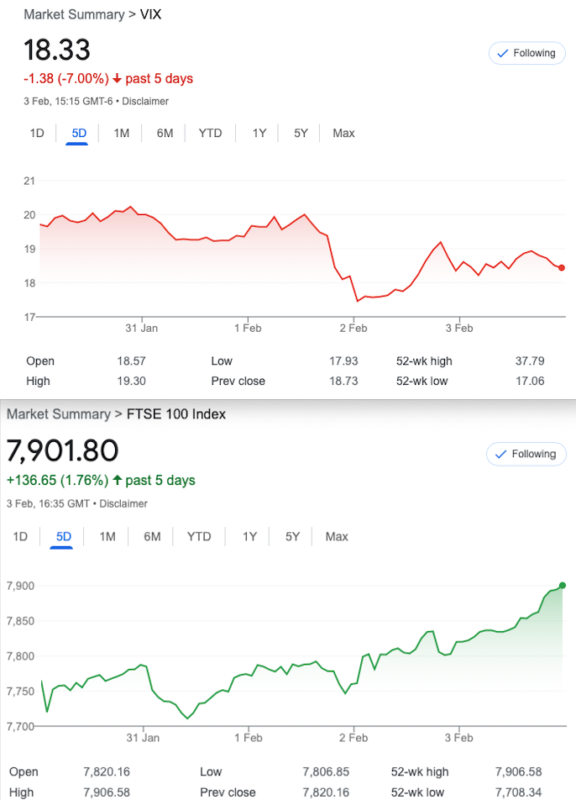Click the checkmark icon in VIX Following button
Screen dimensions: 576x800
503,53
